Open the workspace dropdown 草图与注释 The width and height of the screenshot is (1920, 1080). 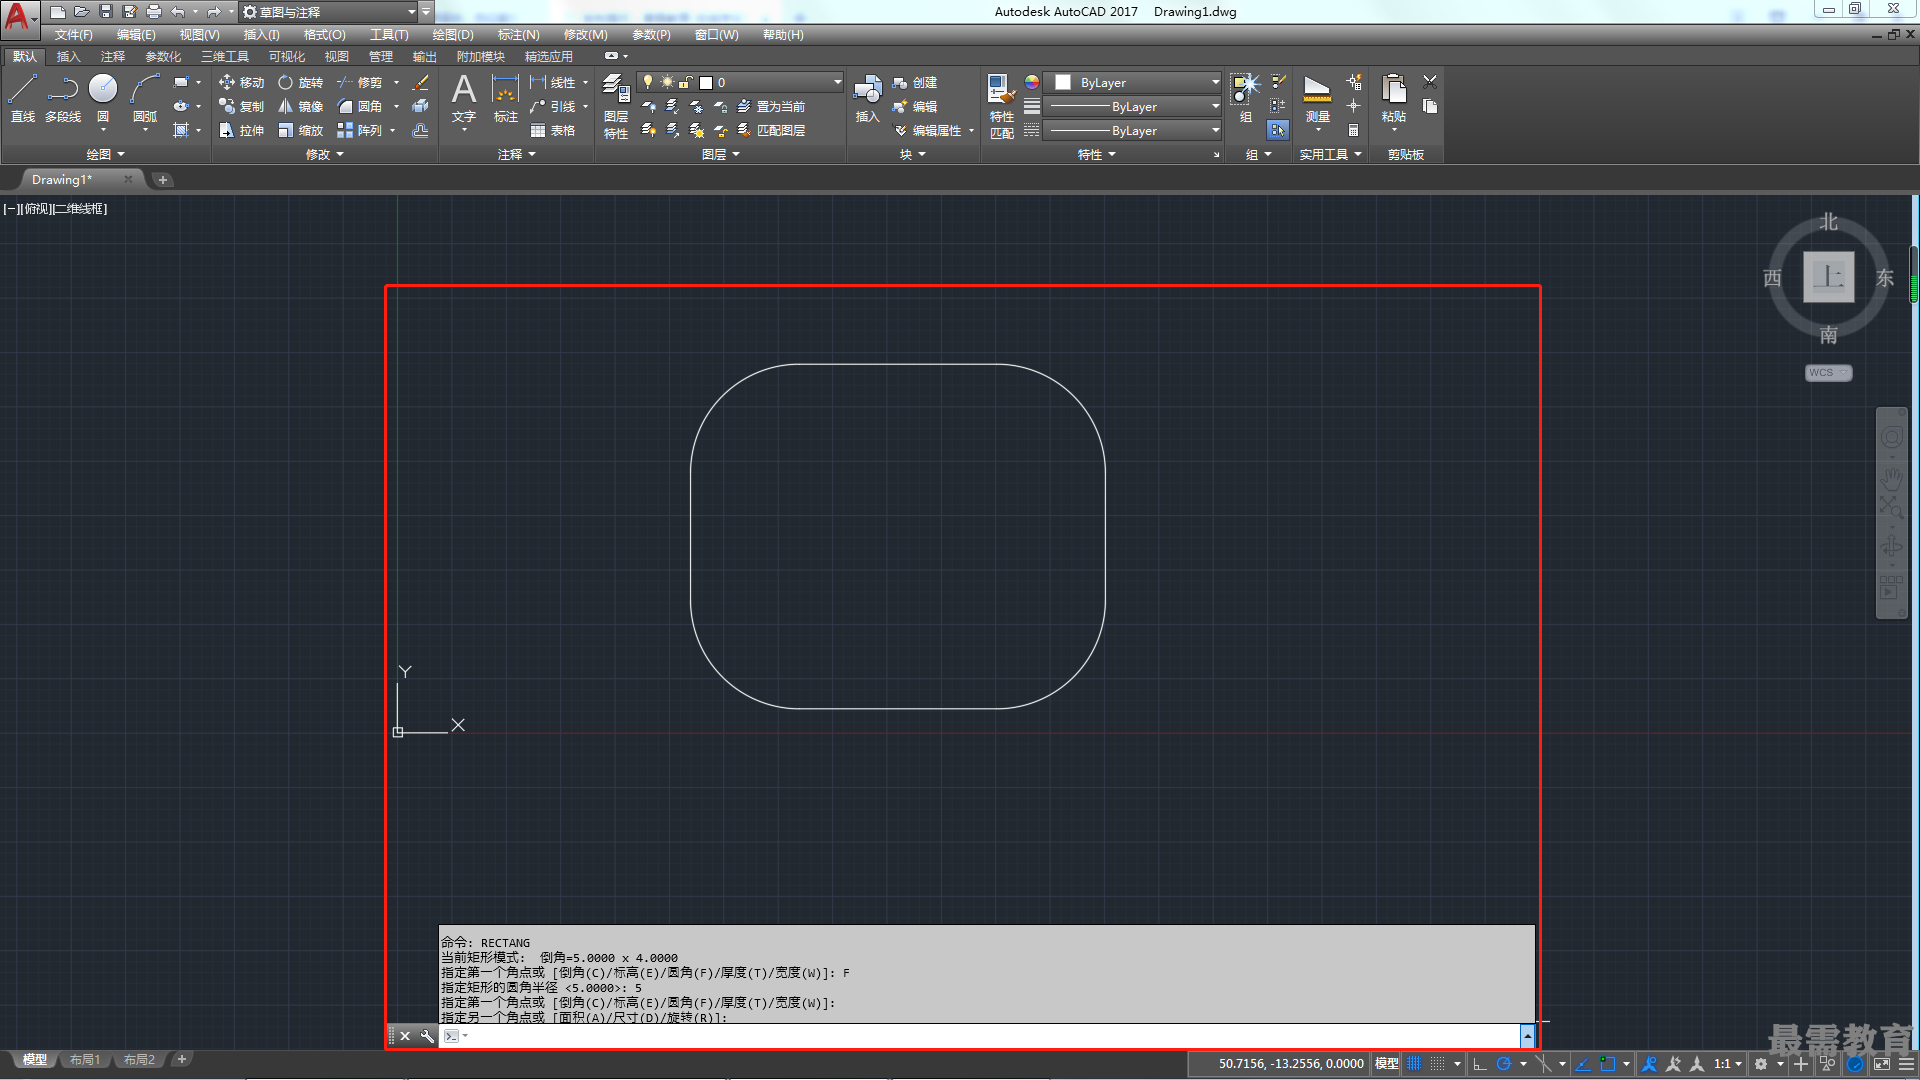tap(329, 12)
